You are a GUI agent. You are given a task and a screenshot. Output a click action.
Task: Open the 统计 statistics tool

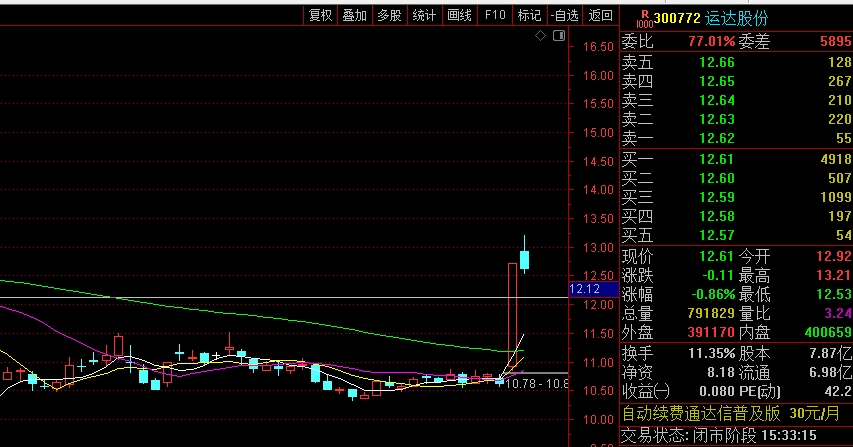coord(424,15)
